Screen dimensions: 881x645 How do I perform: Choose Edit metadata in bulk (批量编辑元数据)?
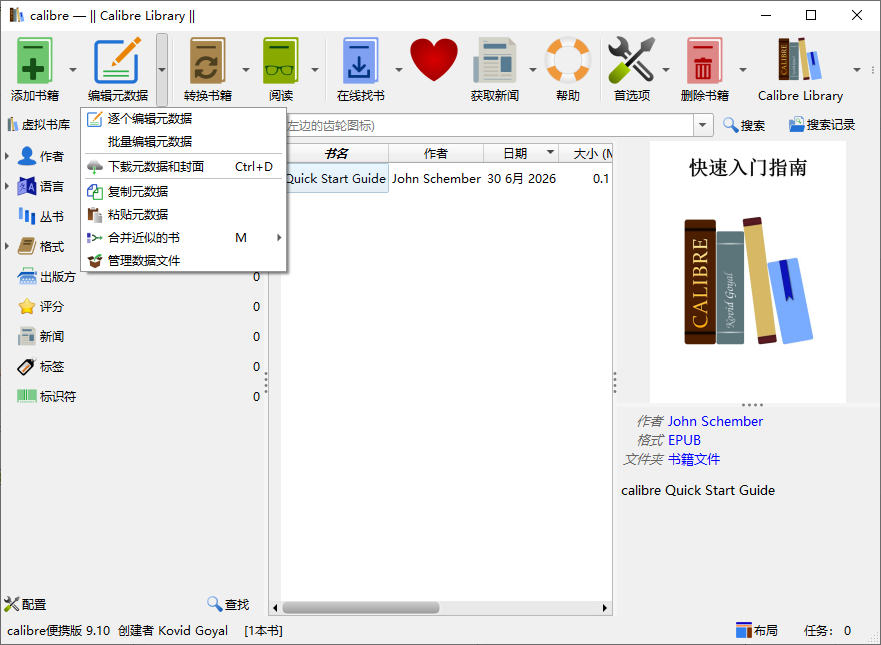[184, 142]
